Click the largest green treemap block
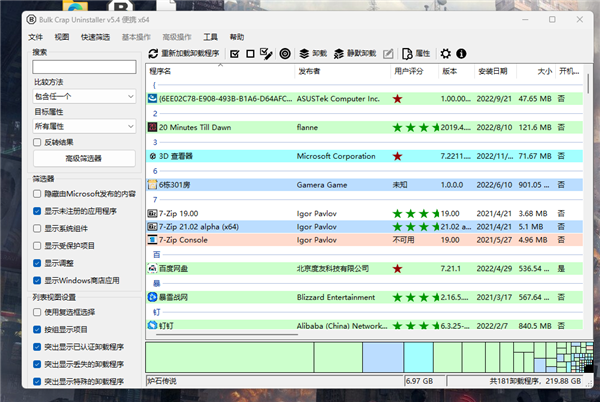600x402 pixels. 230,357
